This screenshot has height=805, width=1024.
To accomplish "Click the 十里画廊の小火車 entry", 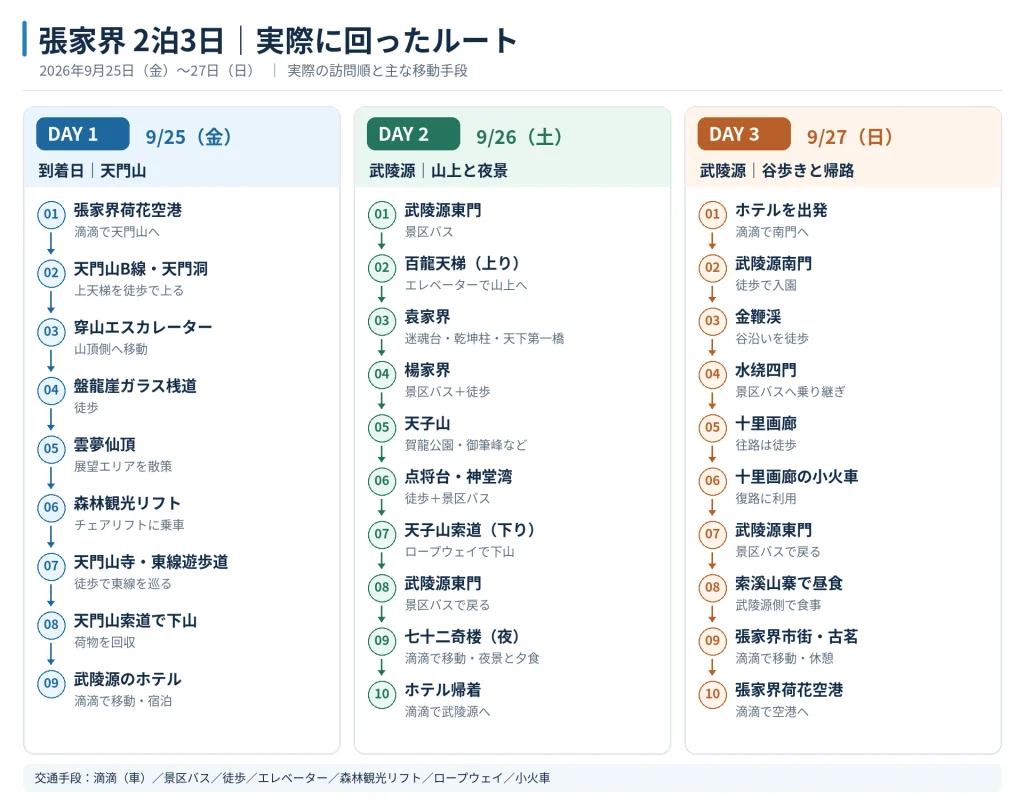I will tap(796, 477).
